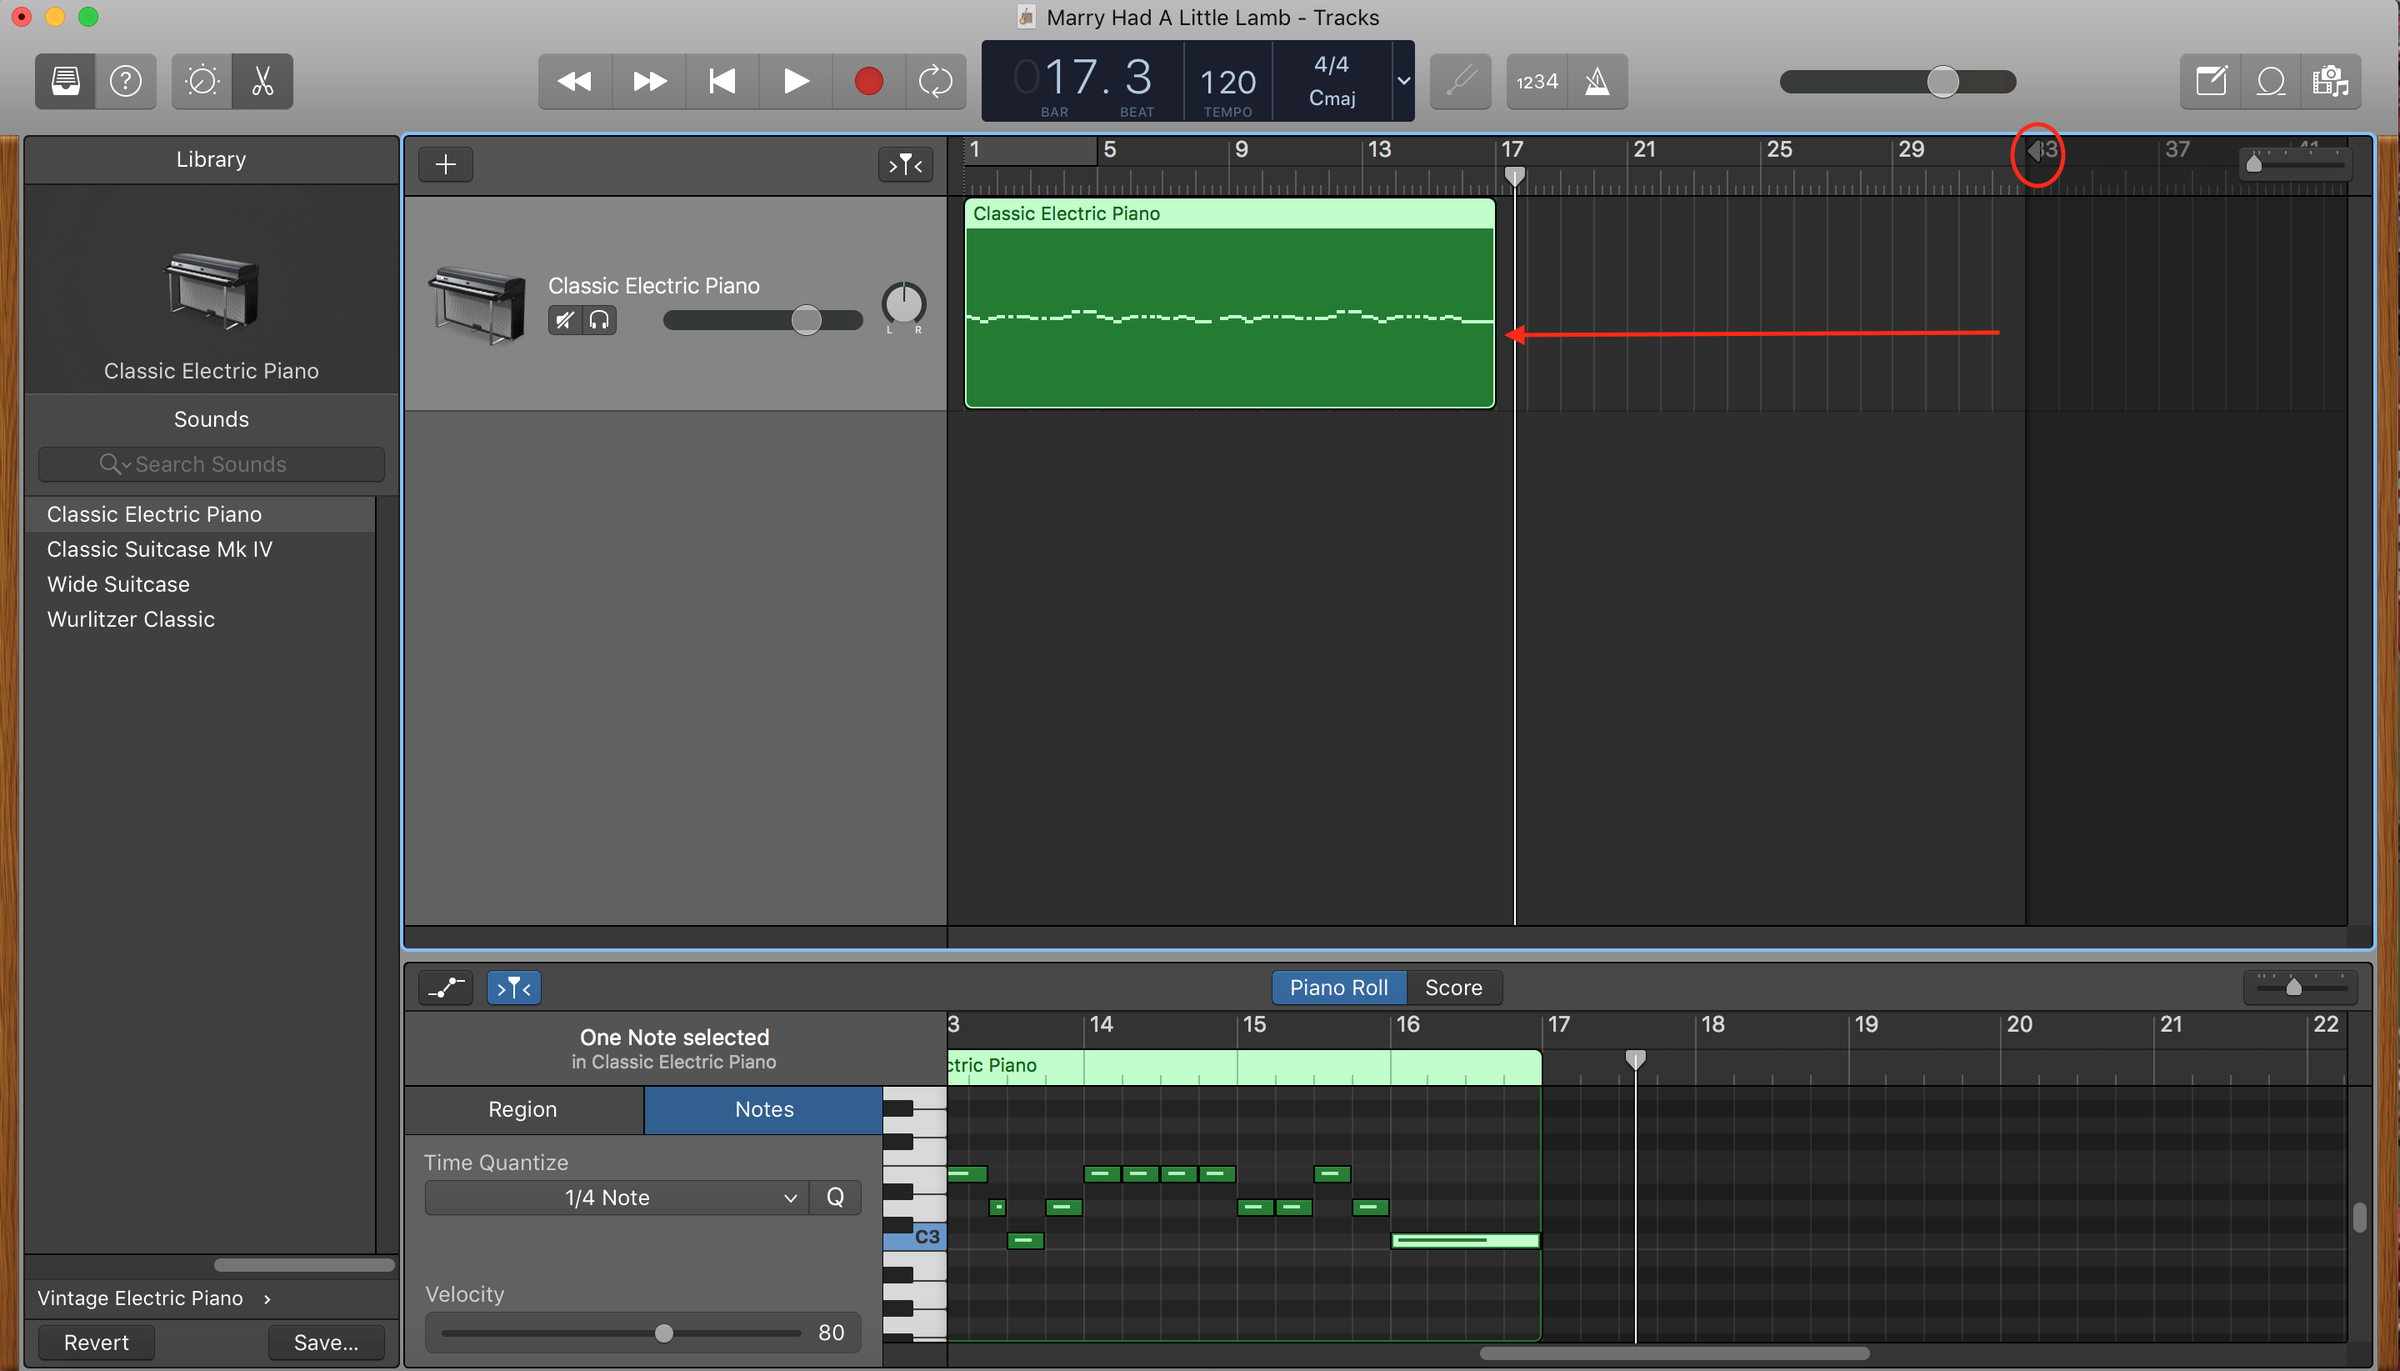2400x1371 pixels.
Task: Click the Search Sounds field
Action: pos(211,464)
